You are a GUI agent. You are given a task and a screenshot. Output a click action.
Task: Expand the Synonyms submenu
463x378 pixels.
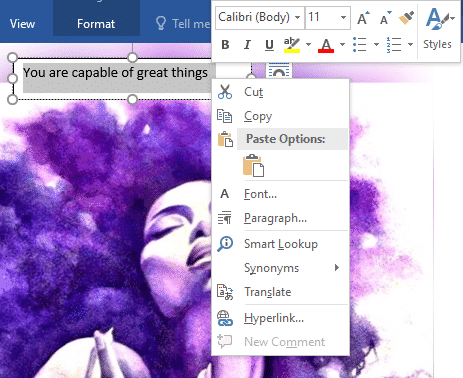click(x=280, y=268)
